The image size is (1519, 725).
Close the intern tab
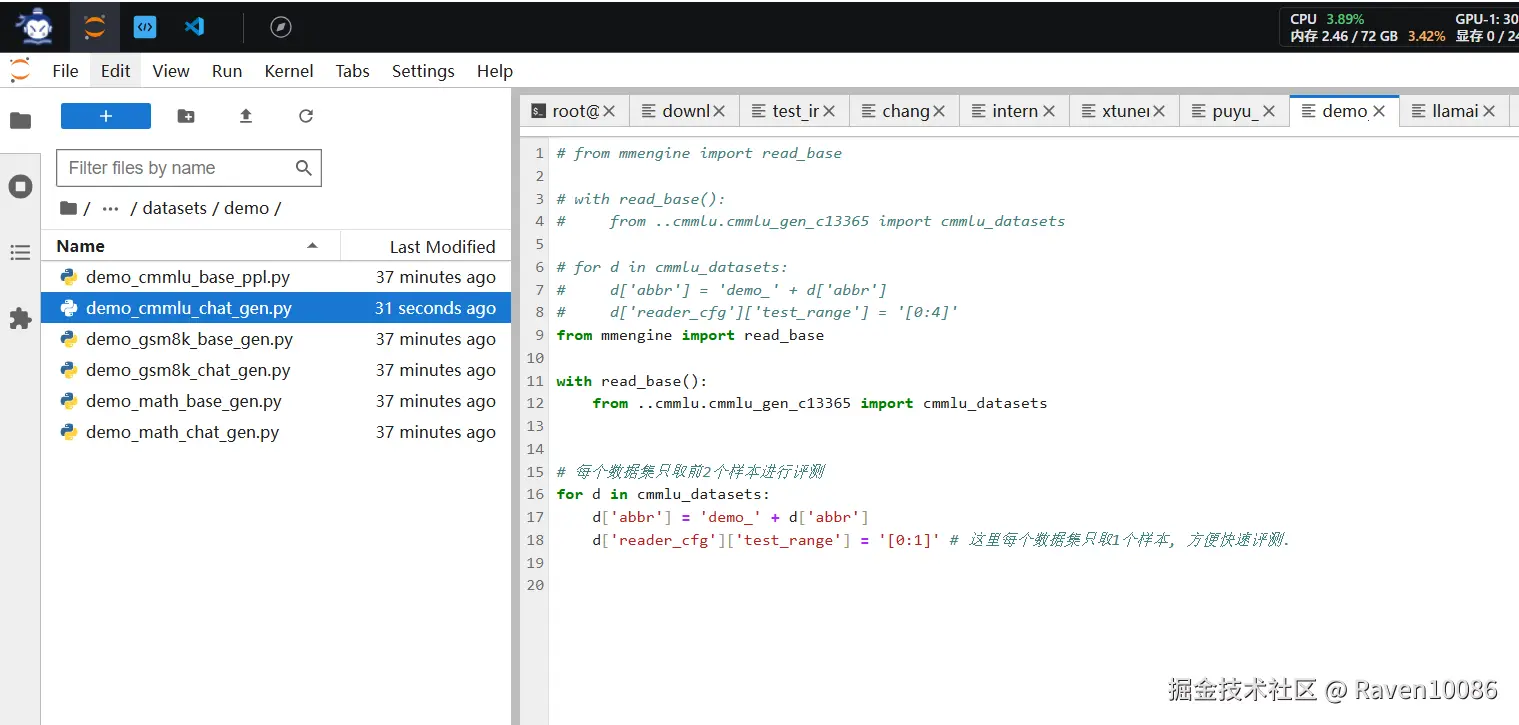coord(1049,111)
